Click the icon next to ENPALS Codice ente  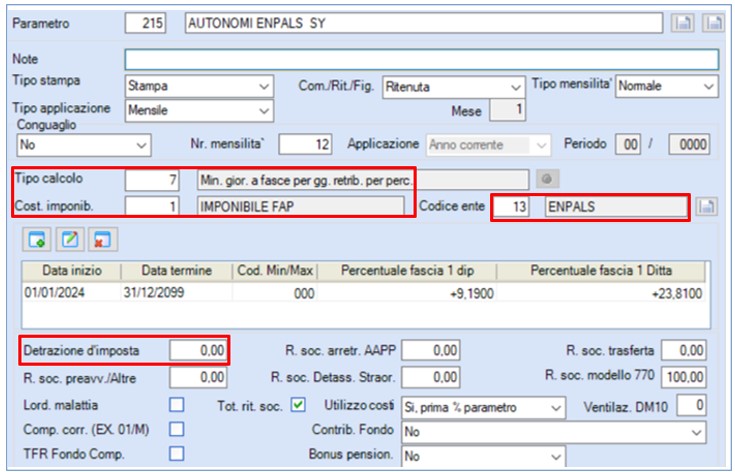coord(706,206)
